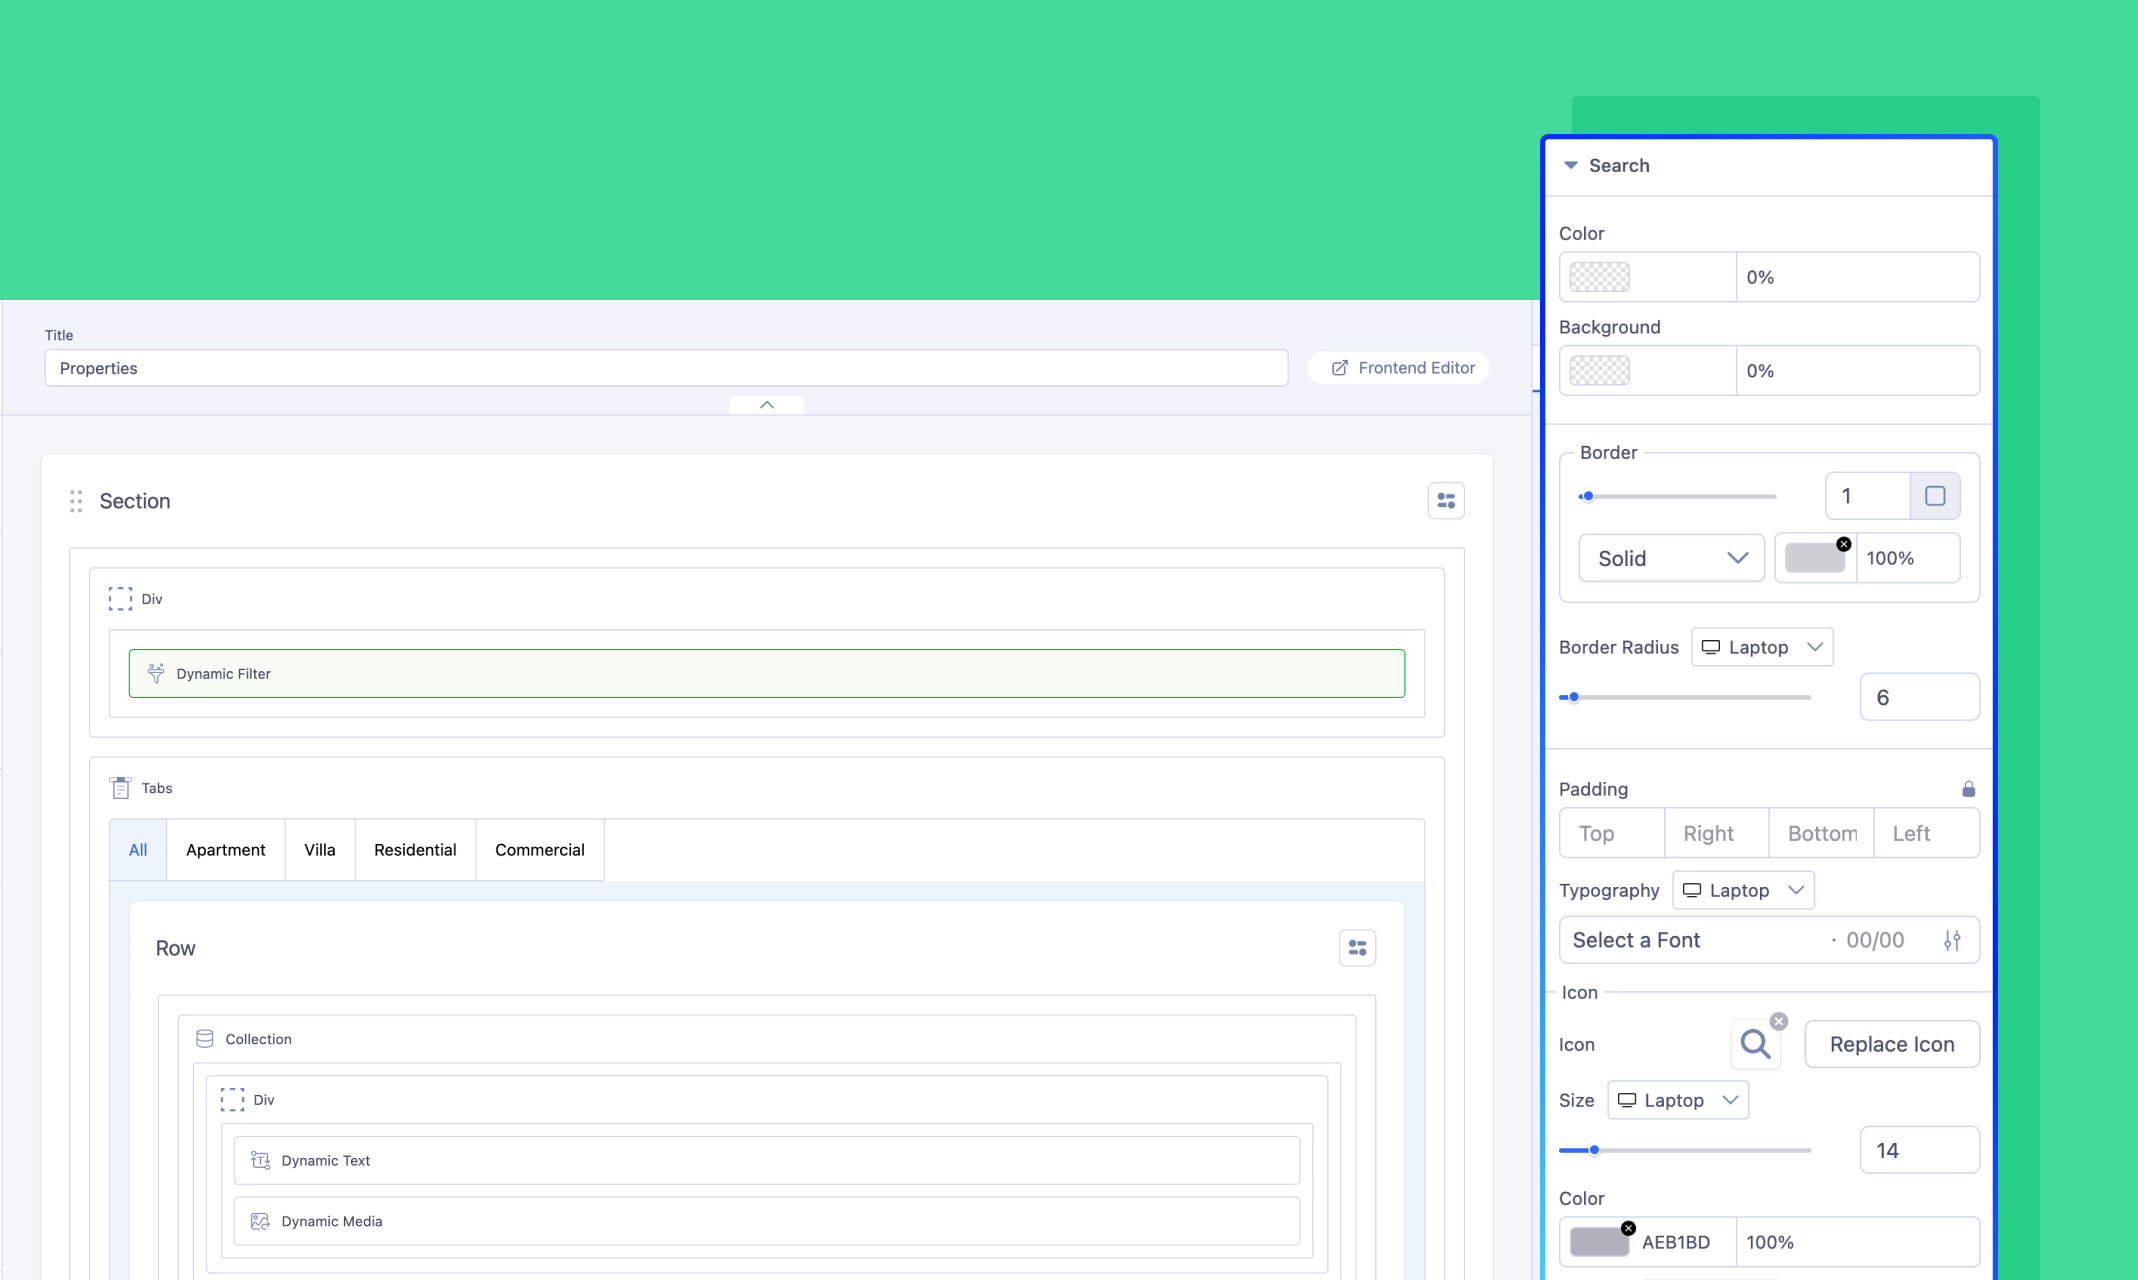Collapse the title bar chevron
This screenshot has width=2138, height=1280.
[x=767, y=405]
